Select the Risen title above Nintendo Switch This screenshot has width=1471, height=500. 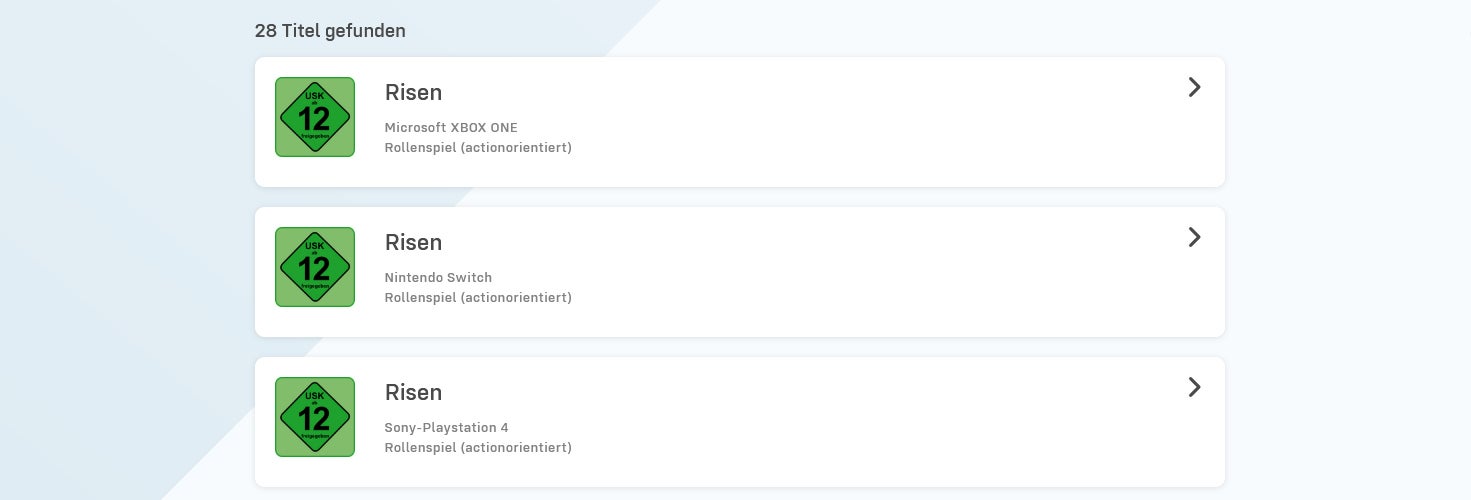click(413, 242)
